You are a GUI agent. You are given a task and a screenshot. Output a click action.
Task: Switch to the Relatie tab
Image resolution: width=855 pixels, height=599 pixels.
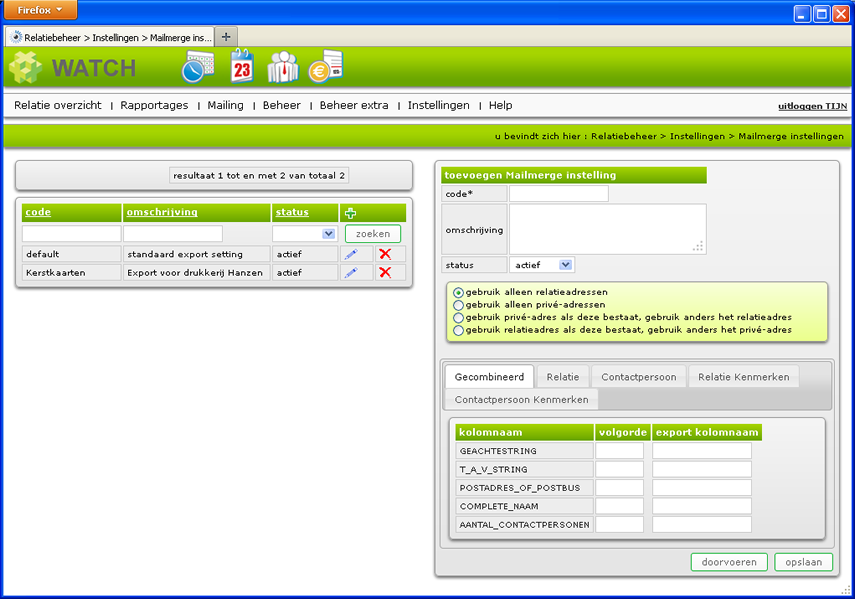563,377
